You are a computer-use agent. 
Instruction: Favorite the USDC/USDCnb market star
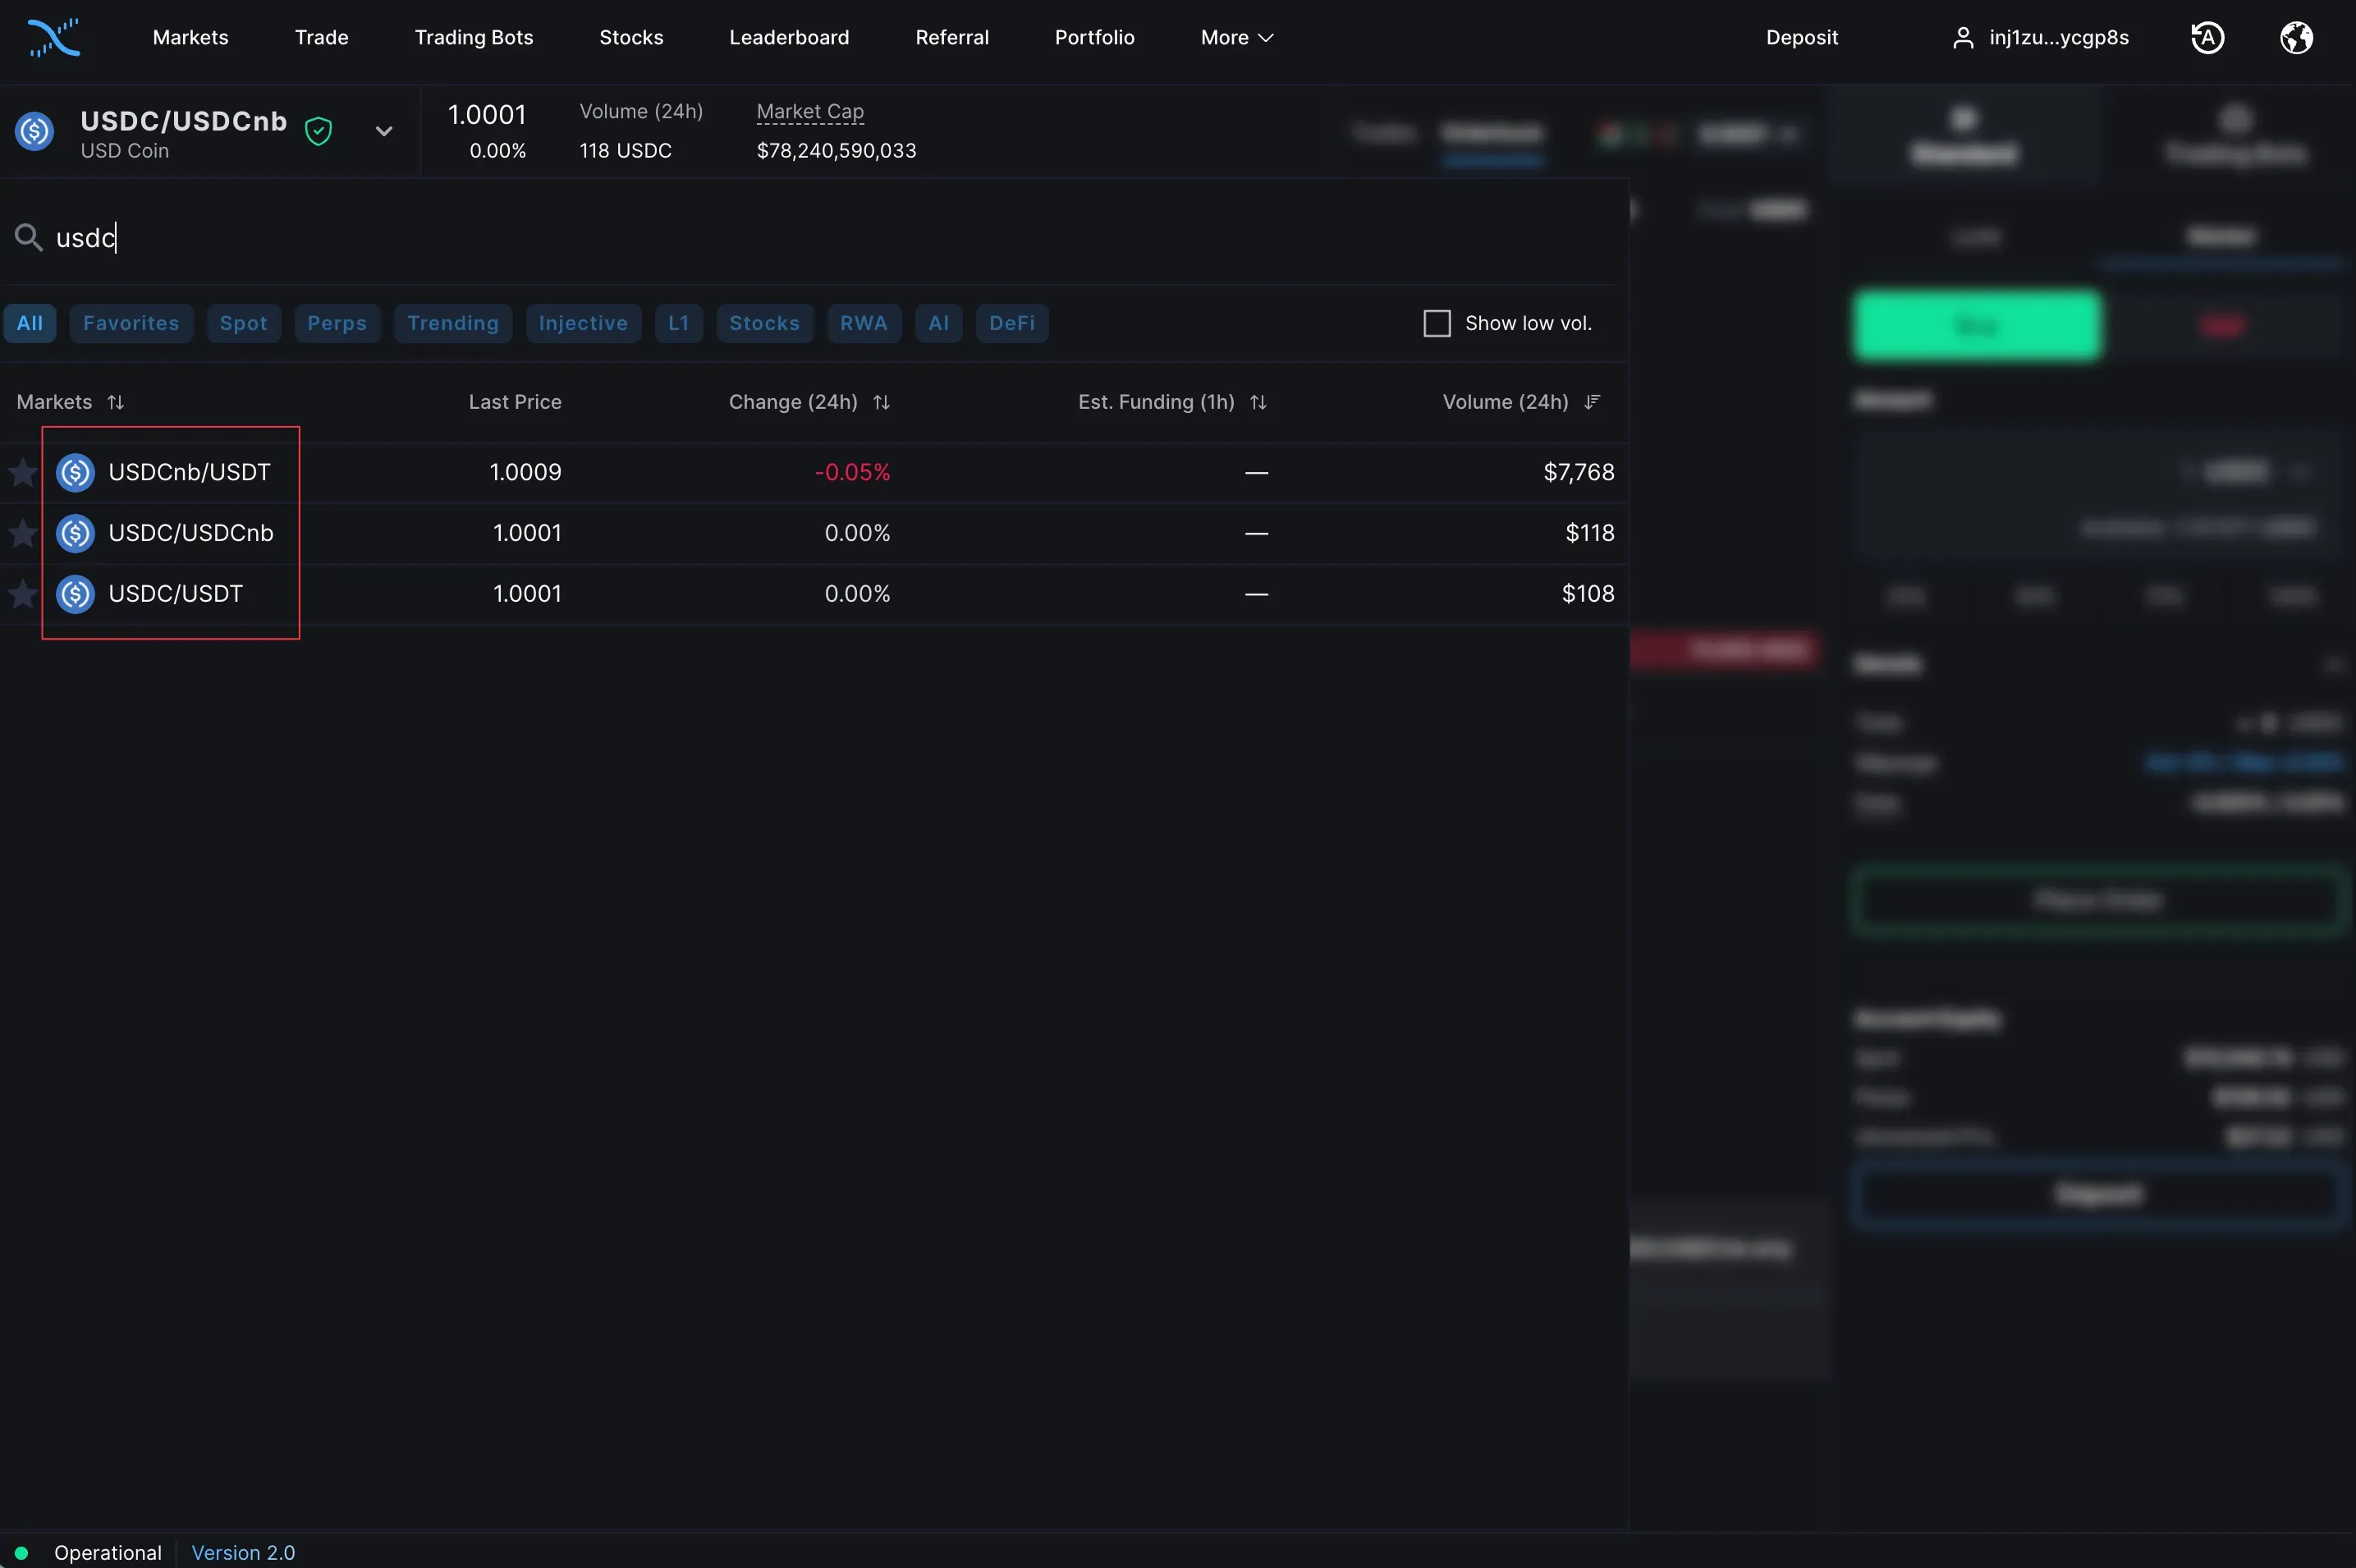coord(22,533)
